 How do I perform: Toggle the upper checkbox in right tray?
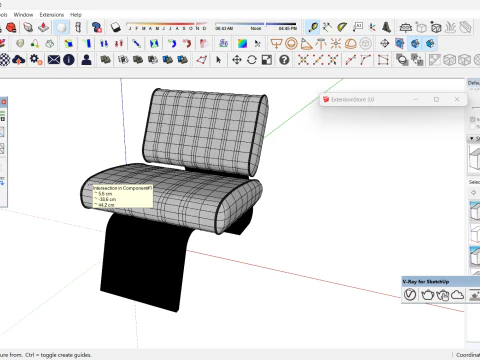(472, 119)
